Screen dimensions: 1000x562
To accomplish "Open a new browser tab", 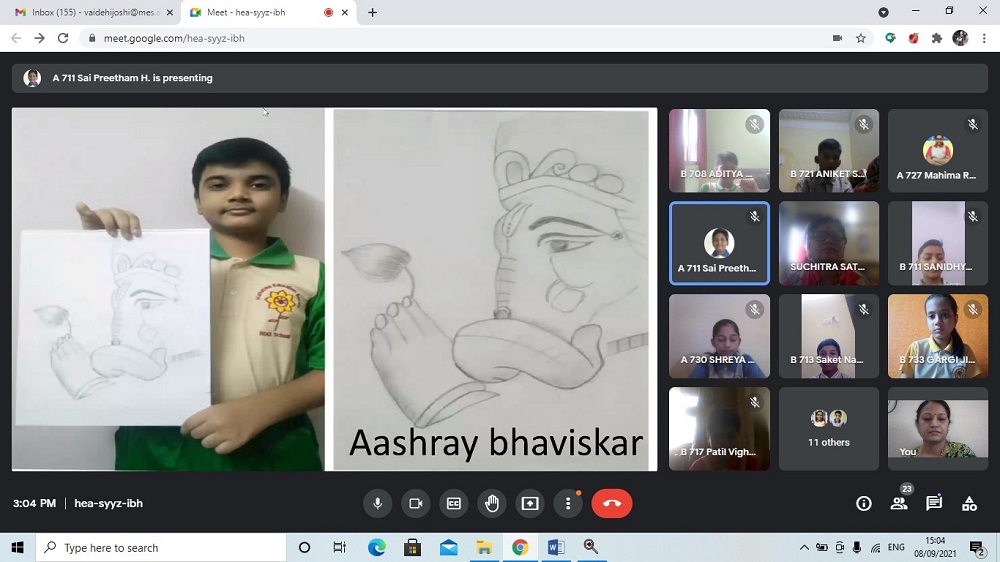I will pos(373,12).
